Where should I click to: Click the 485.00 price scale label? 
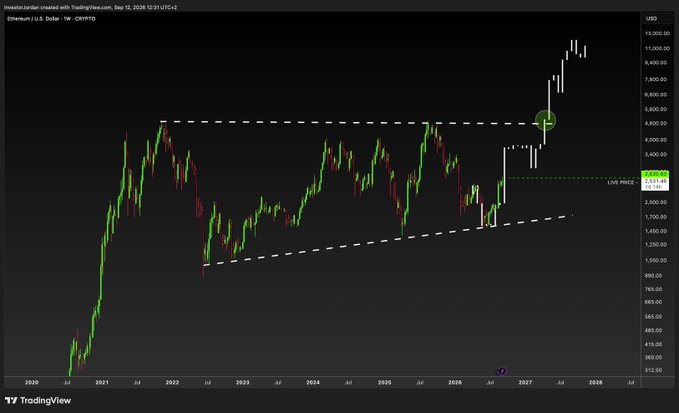point(653,331)
